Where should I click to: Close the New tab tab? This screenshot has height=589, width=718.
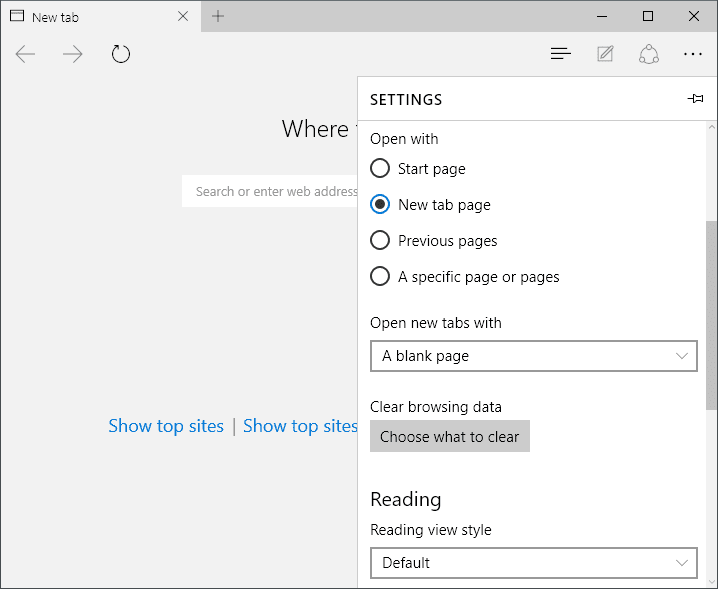pos(183,16)
